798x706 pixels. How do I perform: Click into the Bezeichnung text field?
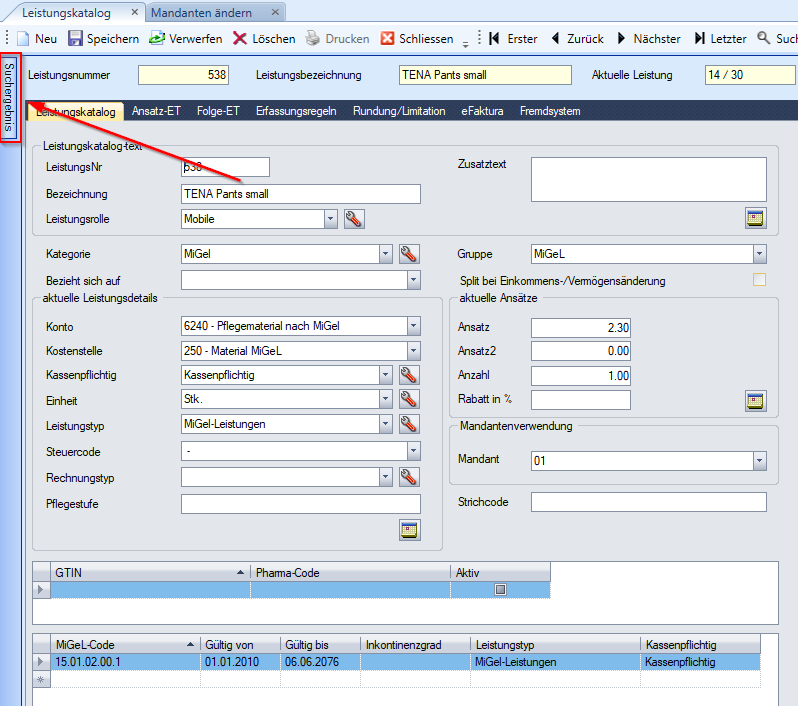(x=301, y=194)
